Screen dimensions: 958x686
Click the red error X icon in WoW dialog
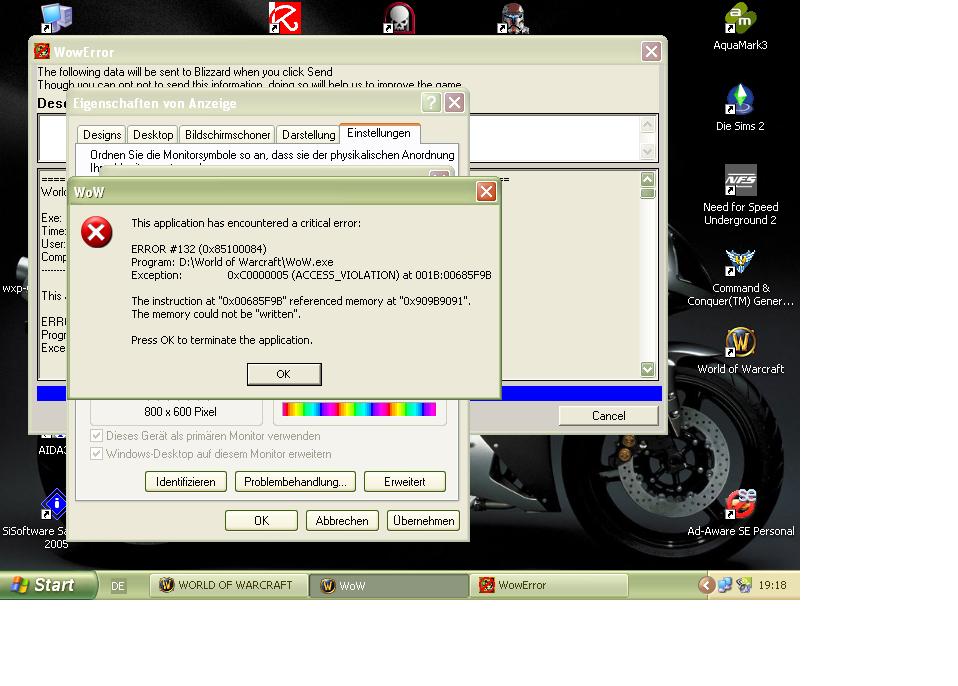click(x=97, y=232)
